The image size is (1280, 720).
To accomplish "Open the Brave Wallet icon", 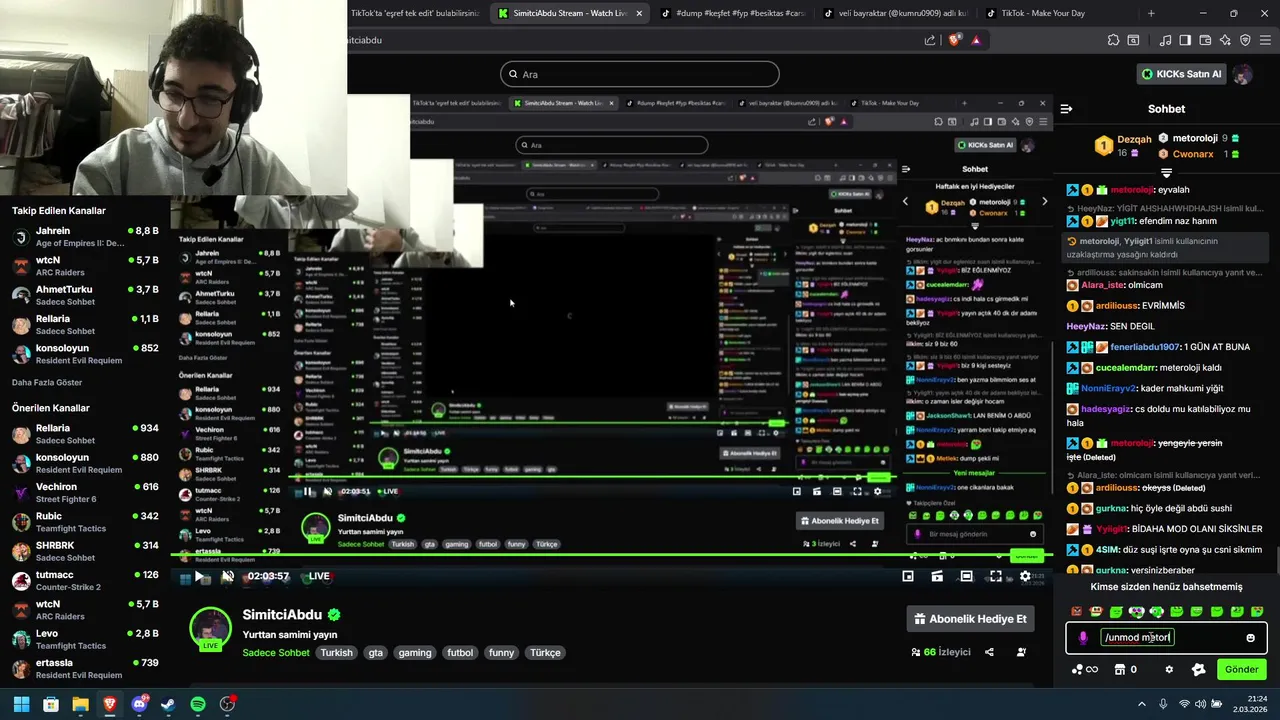I will [1205, 40].
